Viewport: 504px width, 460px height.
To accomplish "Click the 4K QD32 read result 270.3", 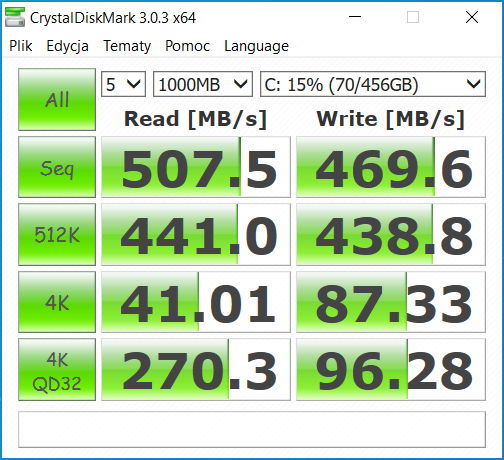I will (x=196, y=370).
